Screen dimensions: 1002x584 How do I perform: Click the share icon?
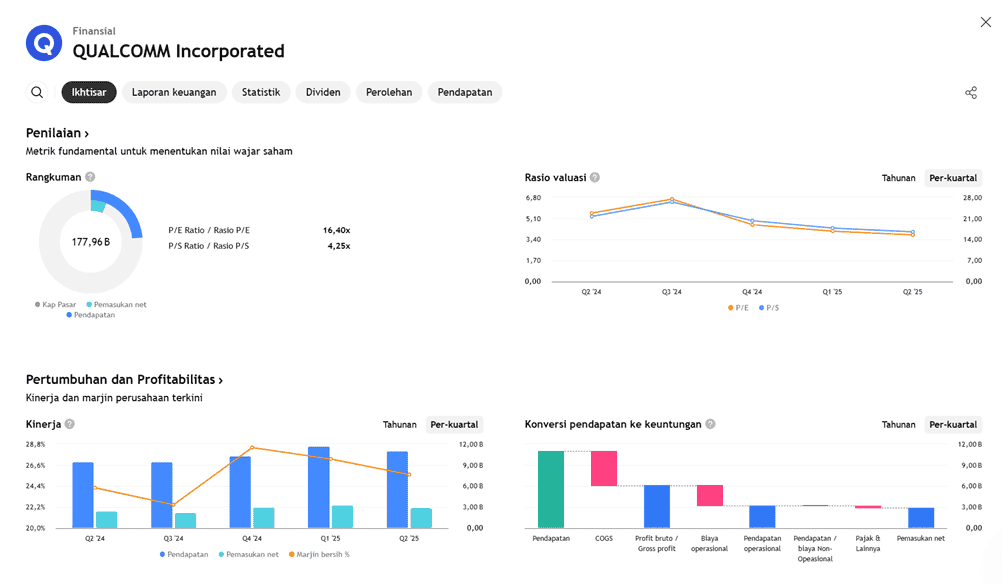pyautogui.click(x=971, y=93)
